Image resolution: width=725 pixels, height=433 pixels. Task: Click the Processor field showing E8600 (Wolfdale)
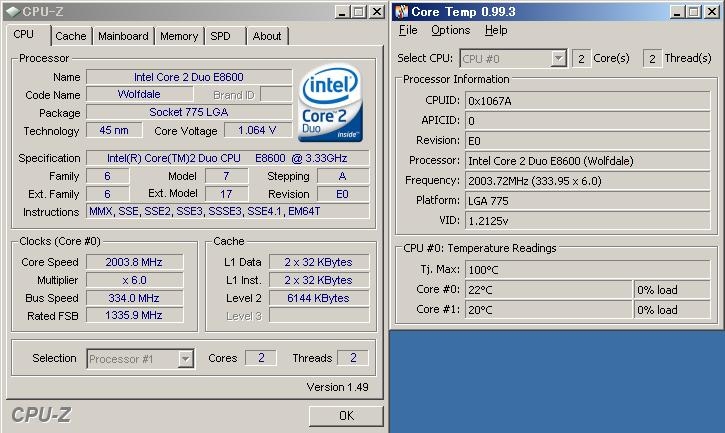click(587, 161)
